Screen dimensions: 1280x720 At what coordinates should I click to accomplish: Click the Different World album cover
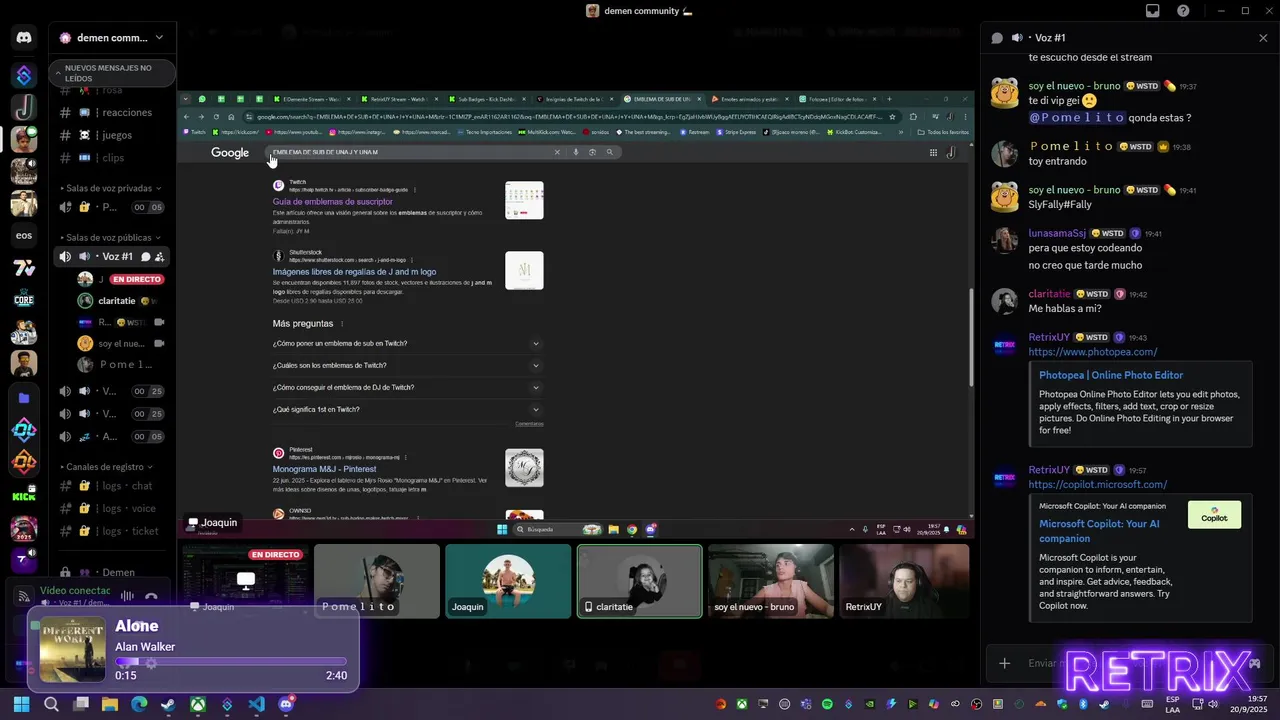coord(72,650)
